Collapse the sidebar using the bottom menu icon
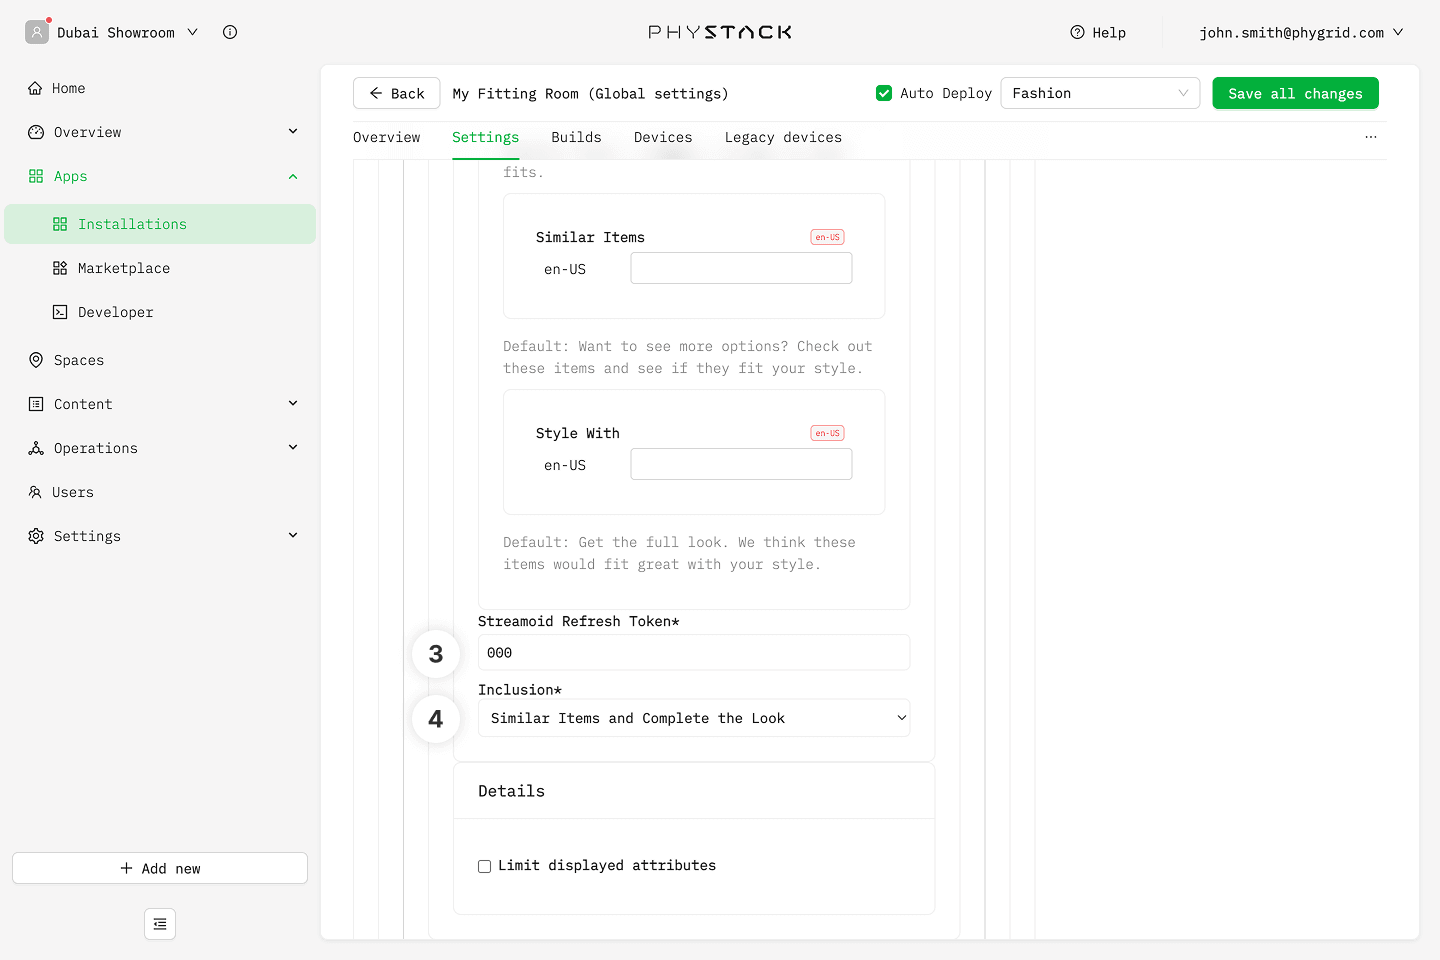 coord(160,924)
